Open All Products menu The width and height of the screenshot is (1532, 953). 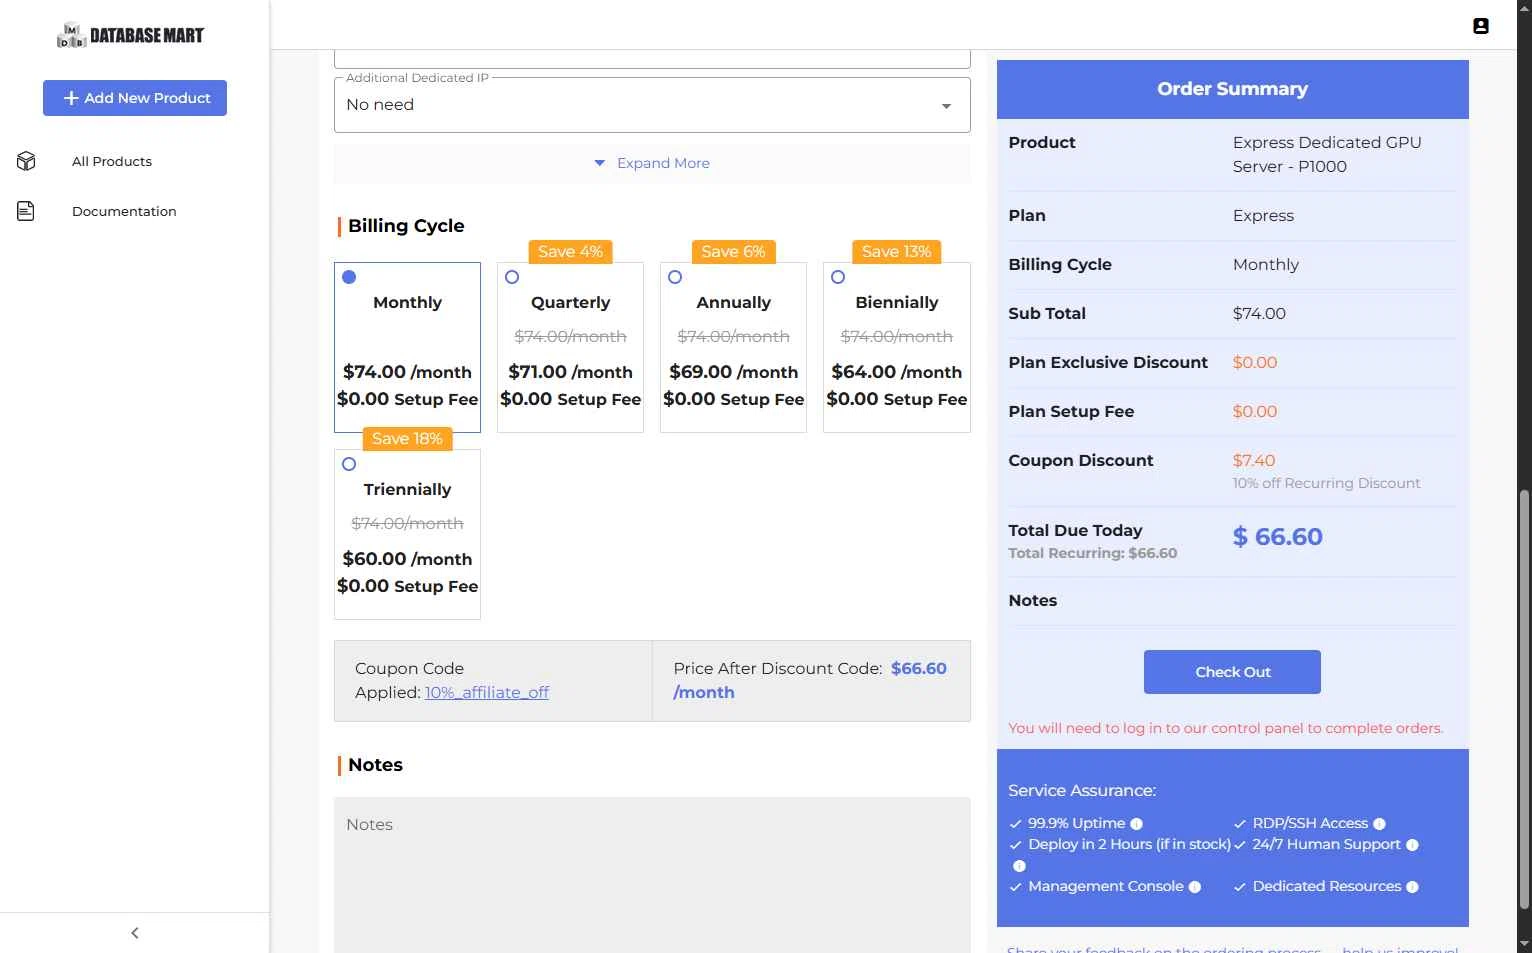pos(112,161)
